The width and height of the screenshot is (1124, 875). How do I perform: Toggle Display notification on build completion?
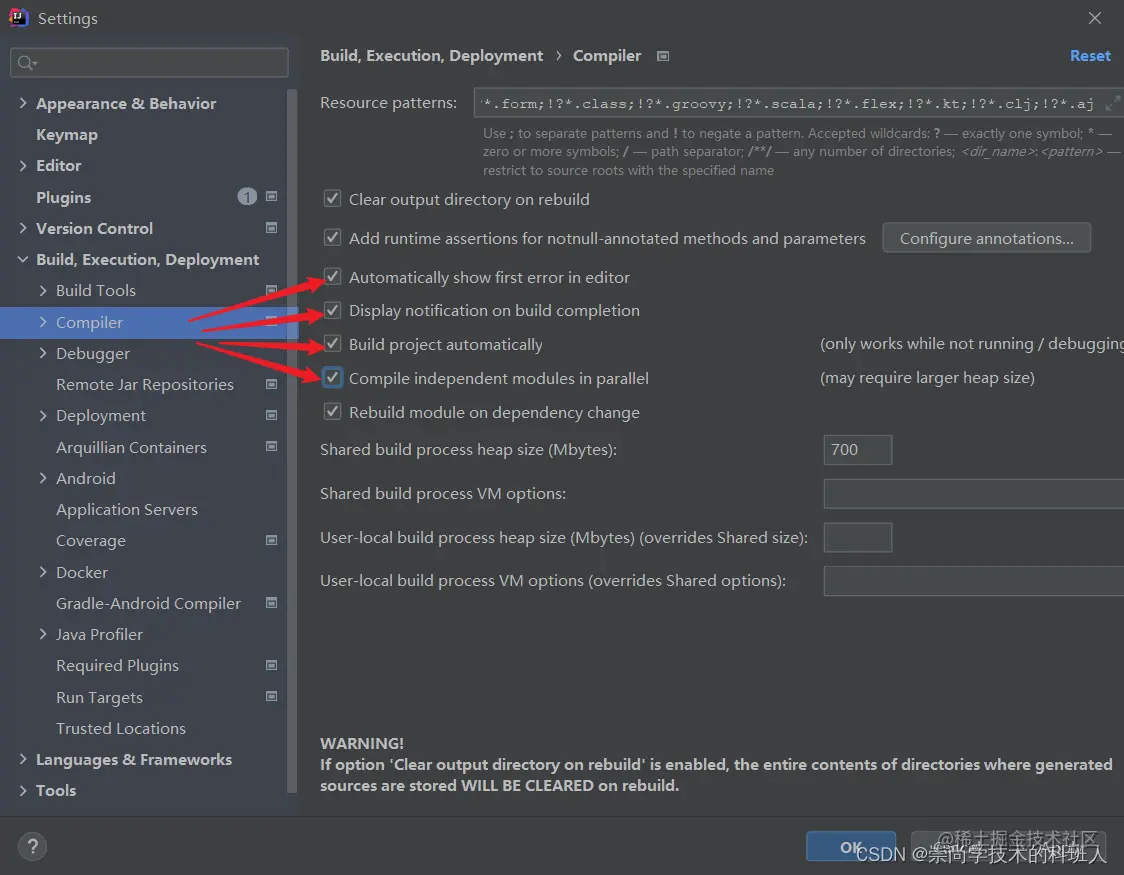click(x=332, y=310)
